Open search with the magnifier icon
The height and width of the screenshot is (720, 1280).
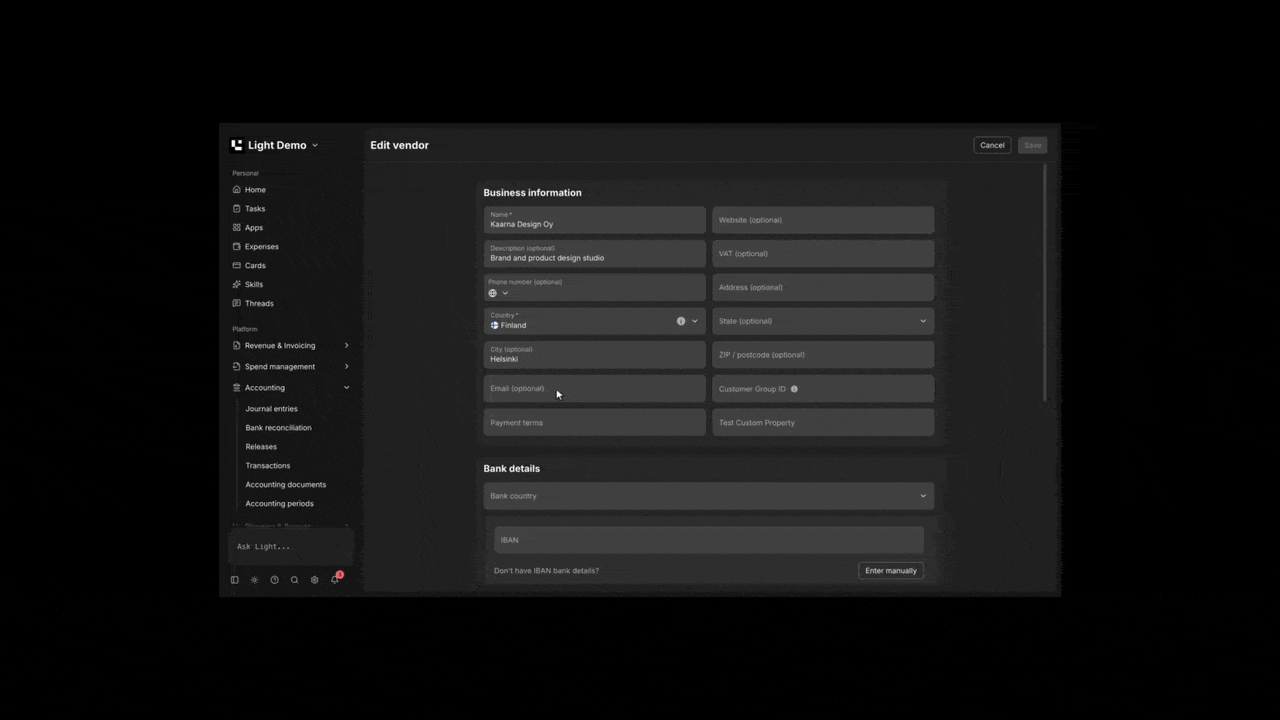294,580
